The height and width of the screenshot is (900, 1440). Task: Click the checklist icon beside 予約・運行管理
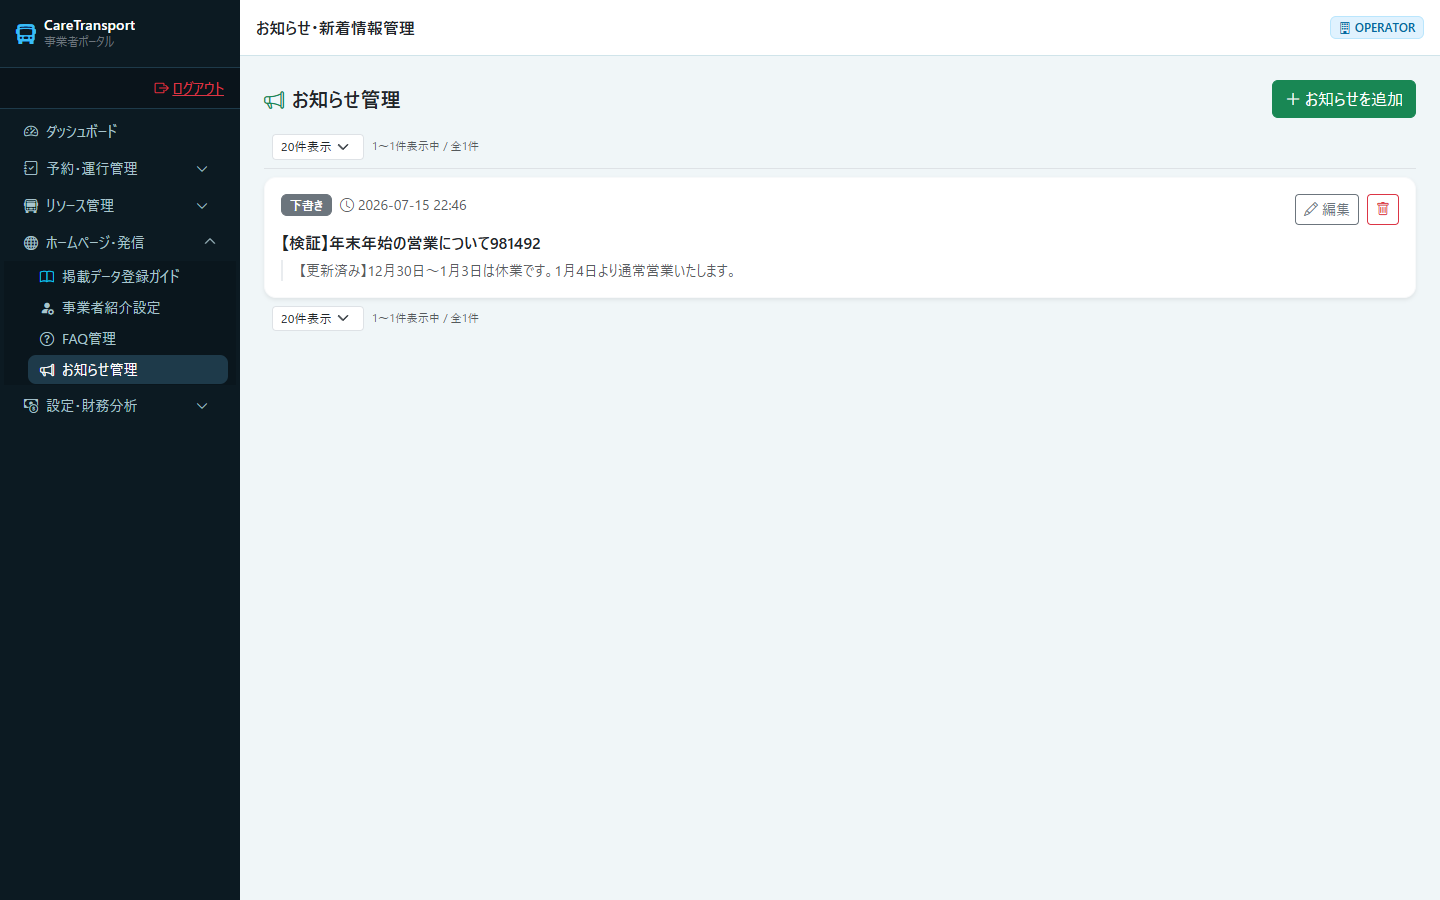[31, 169]
